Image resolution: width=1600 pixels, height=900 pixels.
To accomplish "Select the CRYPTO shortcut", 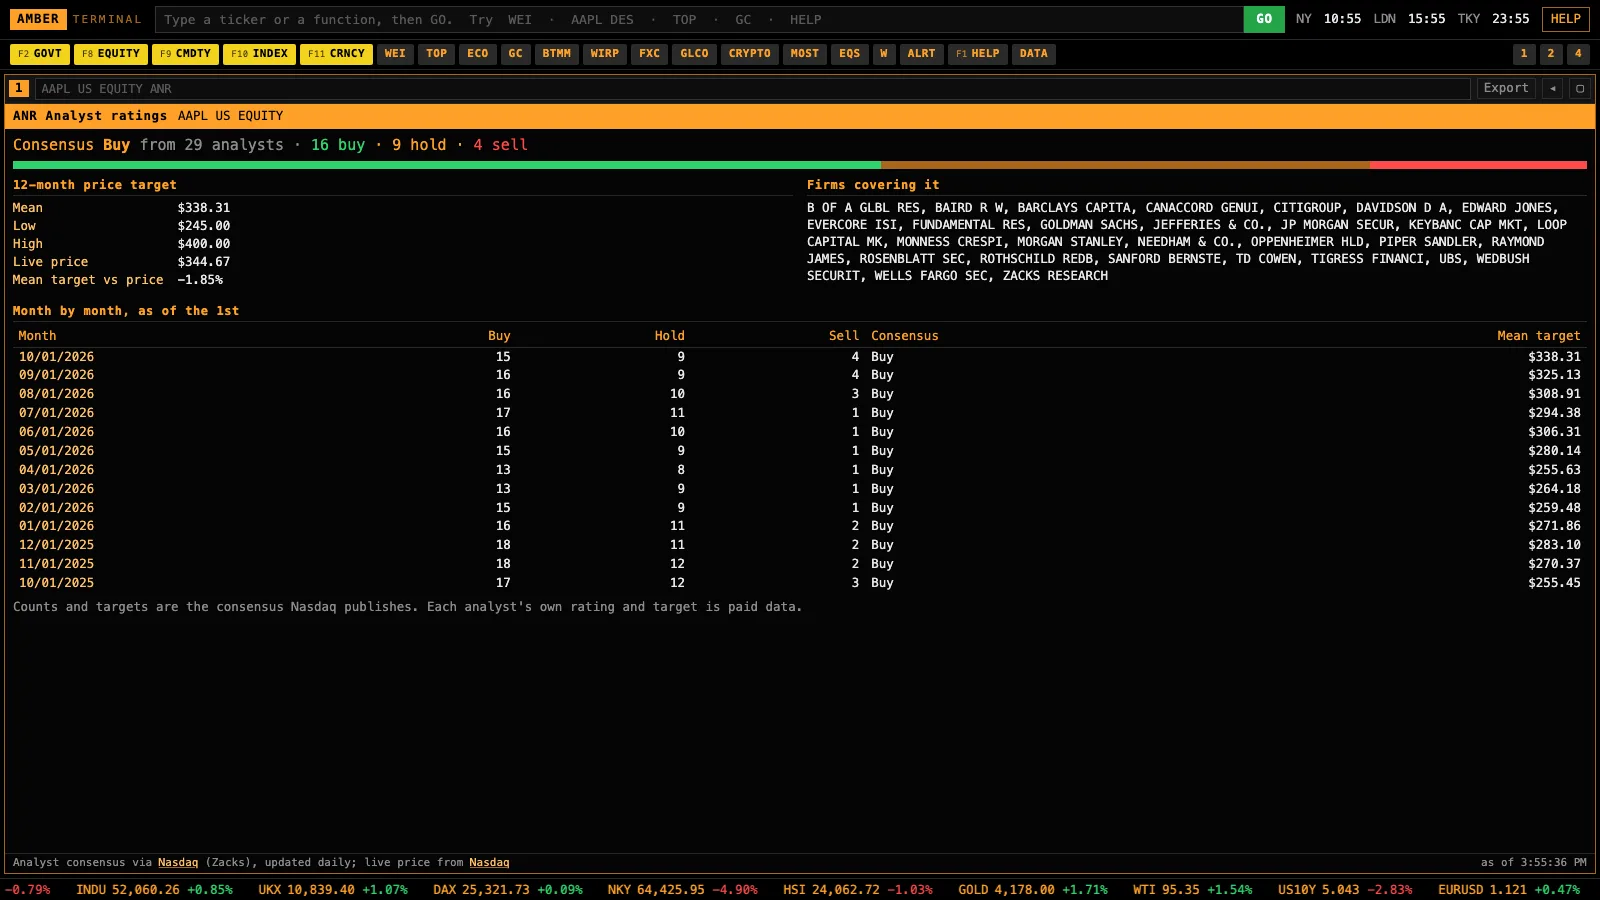I will (x=750, y=54).
